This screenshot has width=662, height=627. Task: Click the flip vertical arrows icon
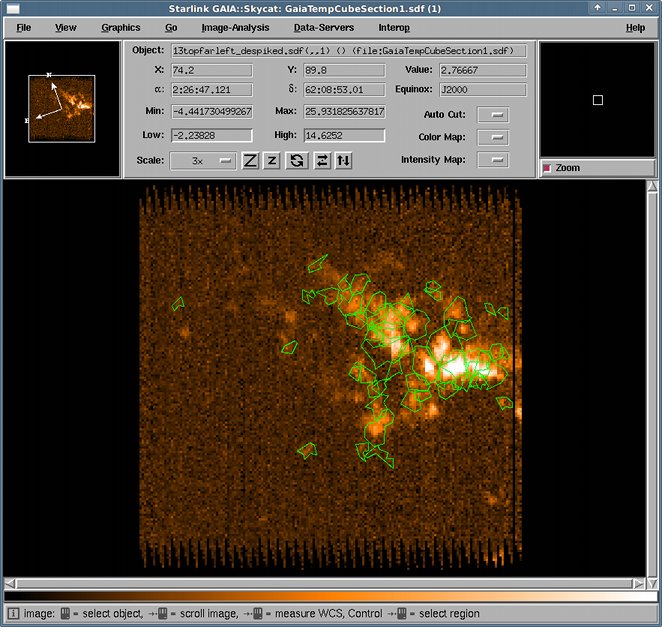tap(344, 160)
